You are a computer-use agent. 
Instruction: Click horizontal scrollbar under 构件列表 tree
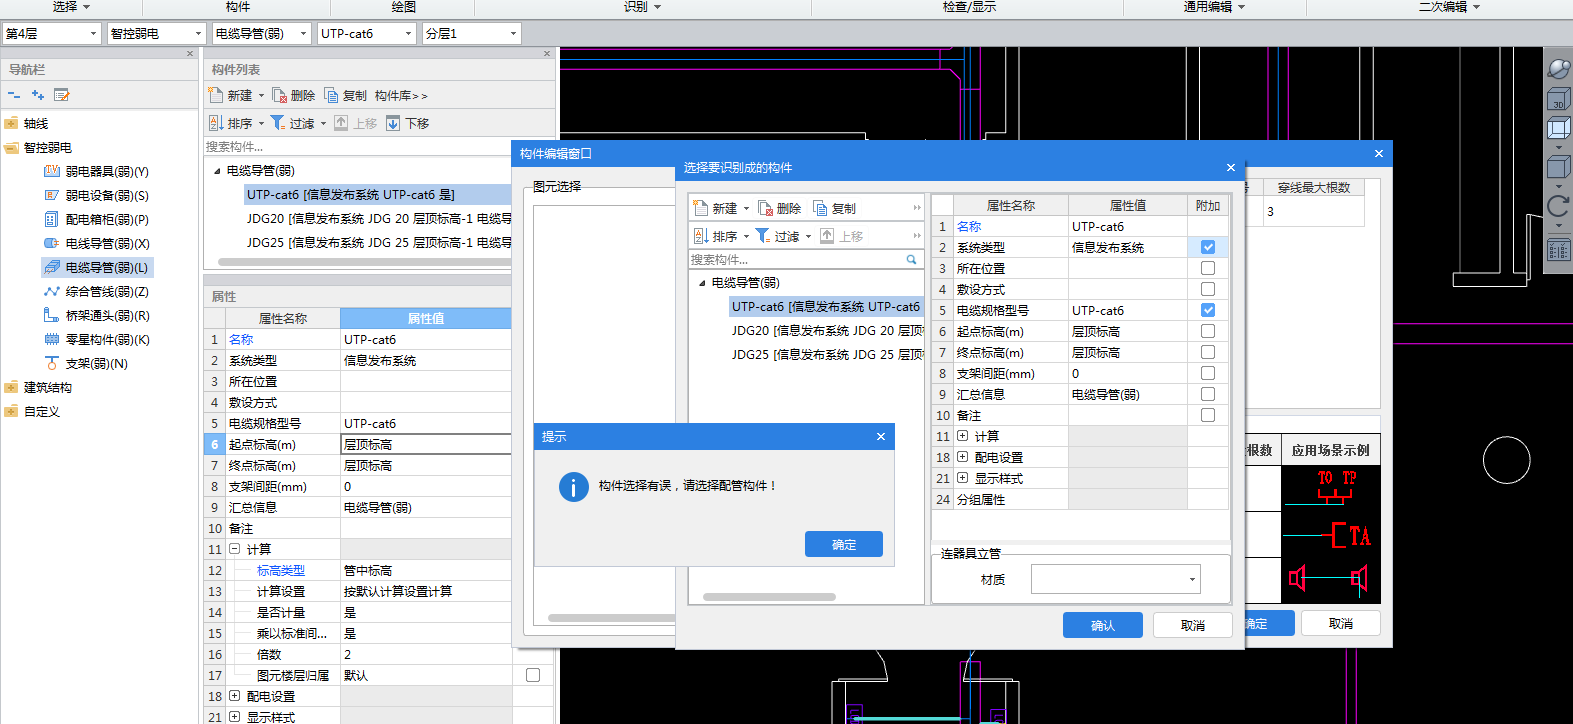[365, 262]
